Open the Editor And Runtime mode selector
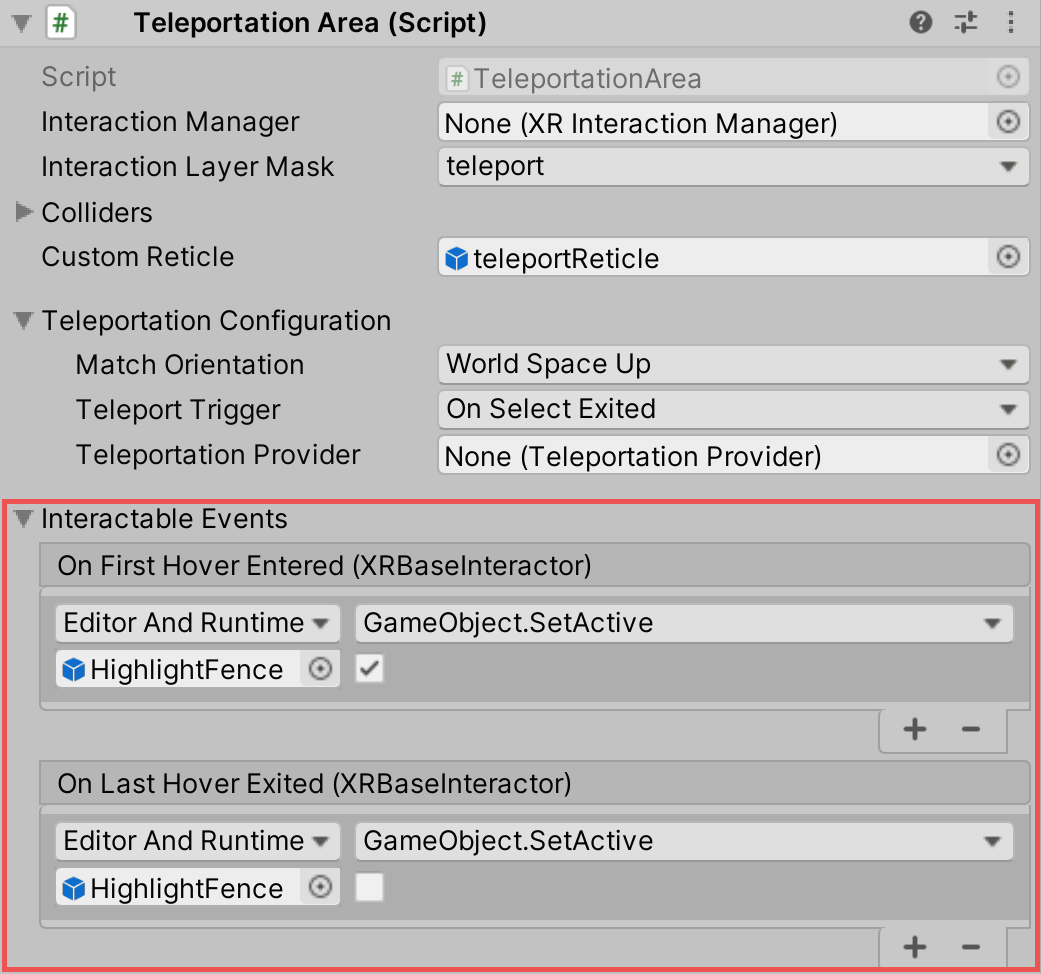1041x974 pixels. click(x=196, y=623)
